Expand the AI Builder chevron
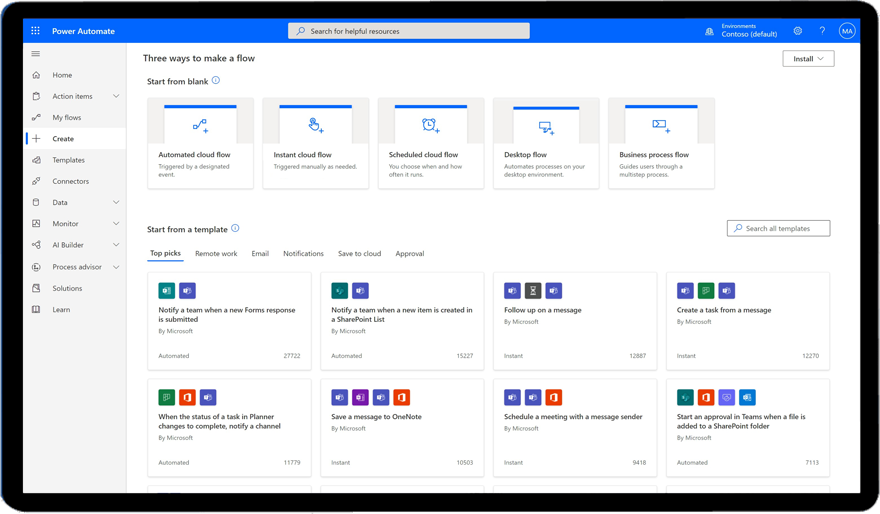Image resolution: width=880 pixels, height=514 pixels. click(116, 245)
